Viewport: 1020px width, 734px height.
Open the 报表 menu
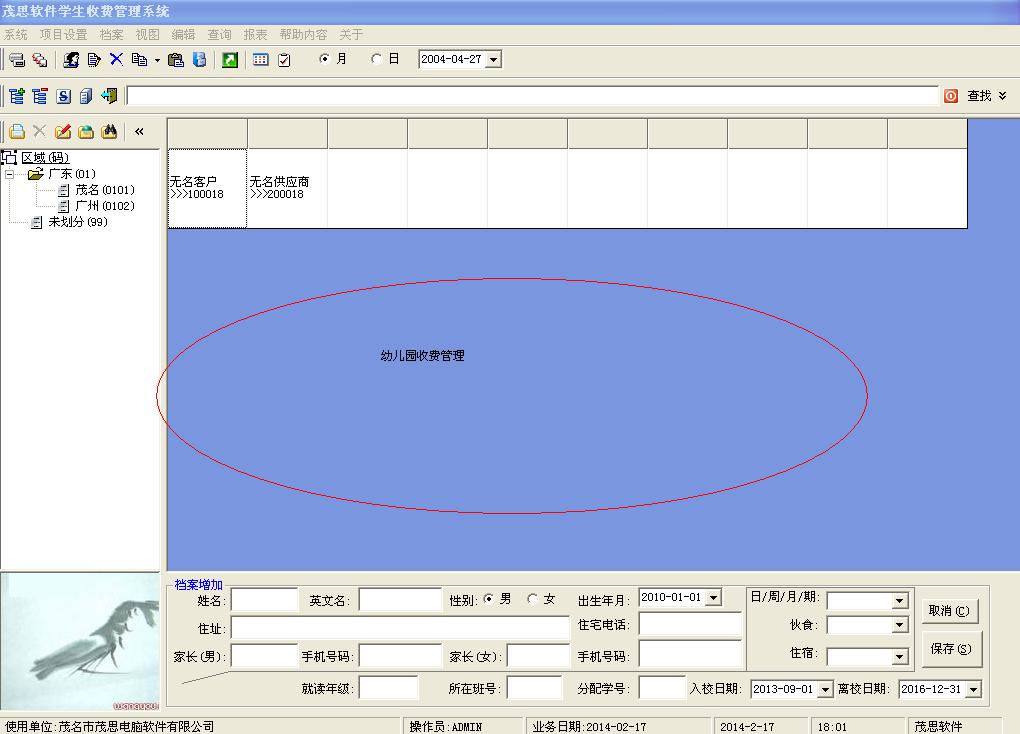(x=255, y=34)
